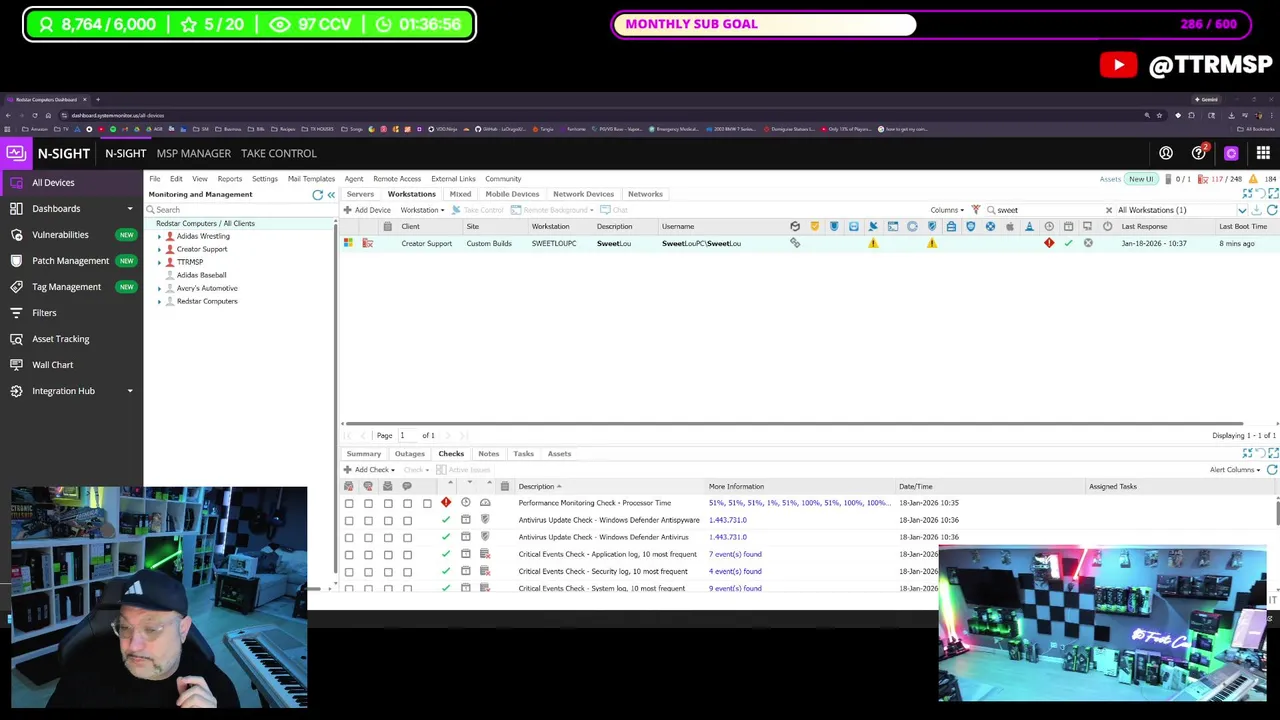
Task: Open the app switcher grid icon
Action: (1263, 153)
